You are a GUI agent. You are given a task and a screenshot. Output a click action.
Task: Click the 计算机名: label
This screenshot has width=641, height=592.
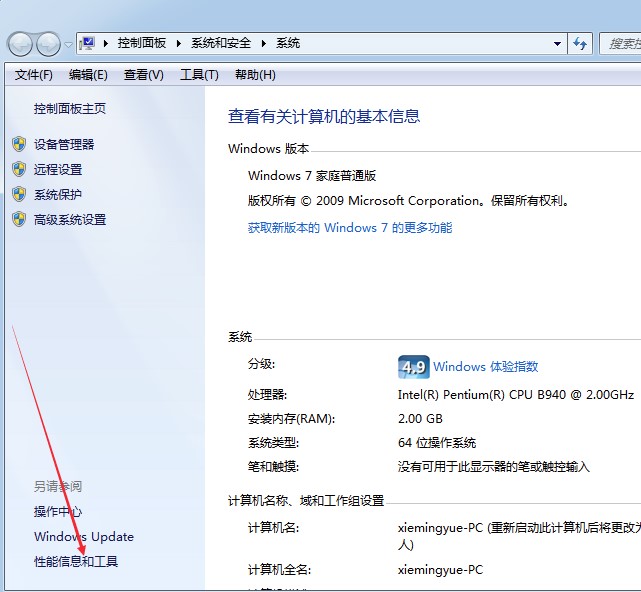tap(273, 528)
